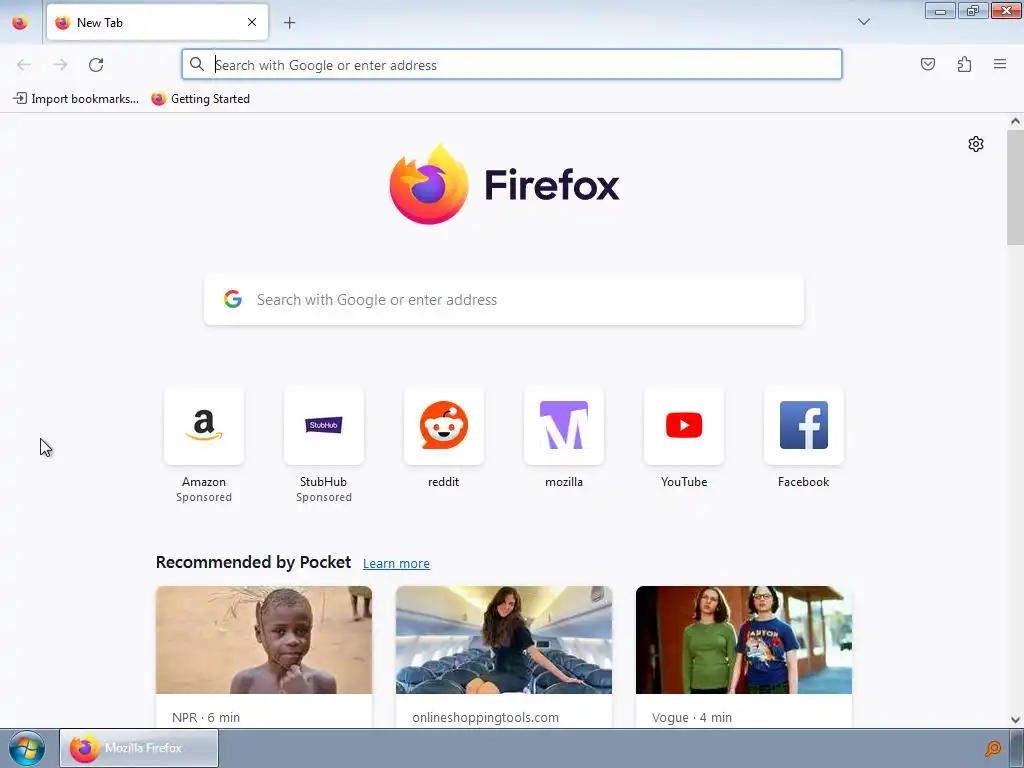Open the onlineshoppingtools.com story thumbnail
The height and width of the screenshot is (768, 1024).
tap(504, 640)
